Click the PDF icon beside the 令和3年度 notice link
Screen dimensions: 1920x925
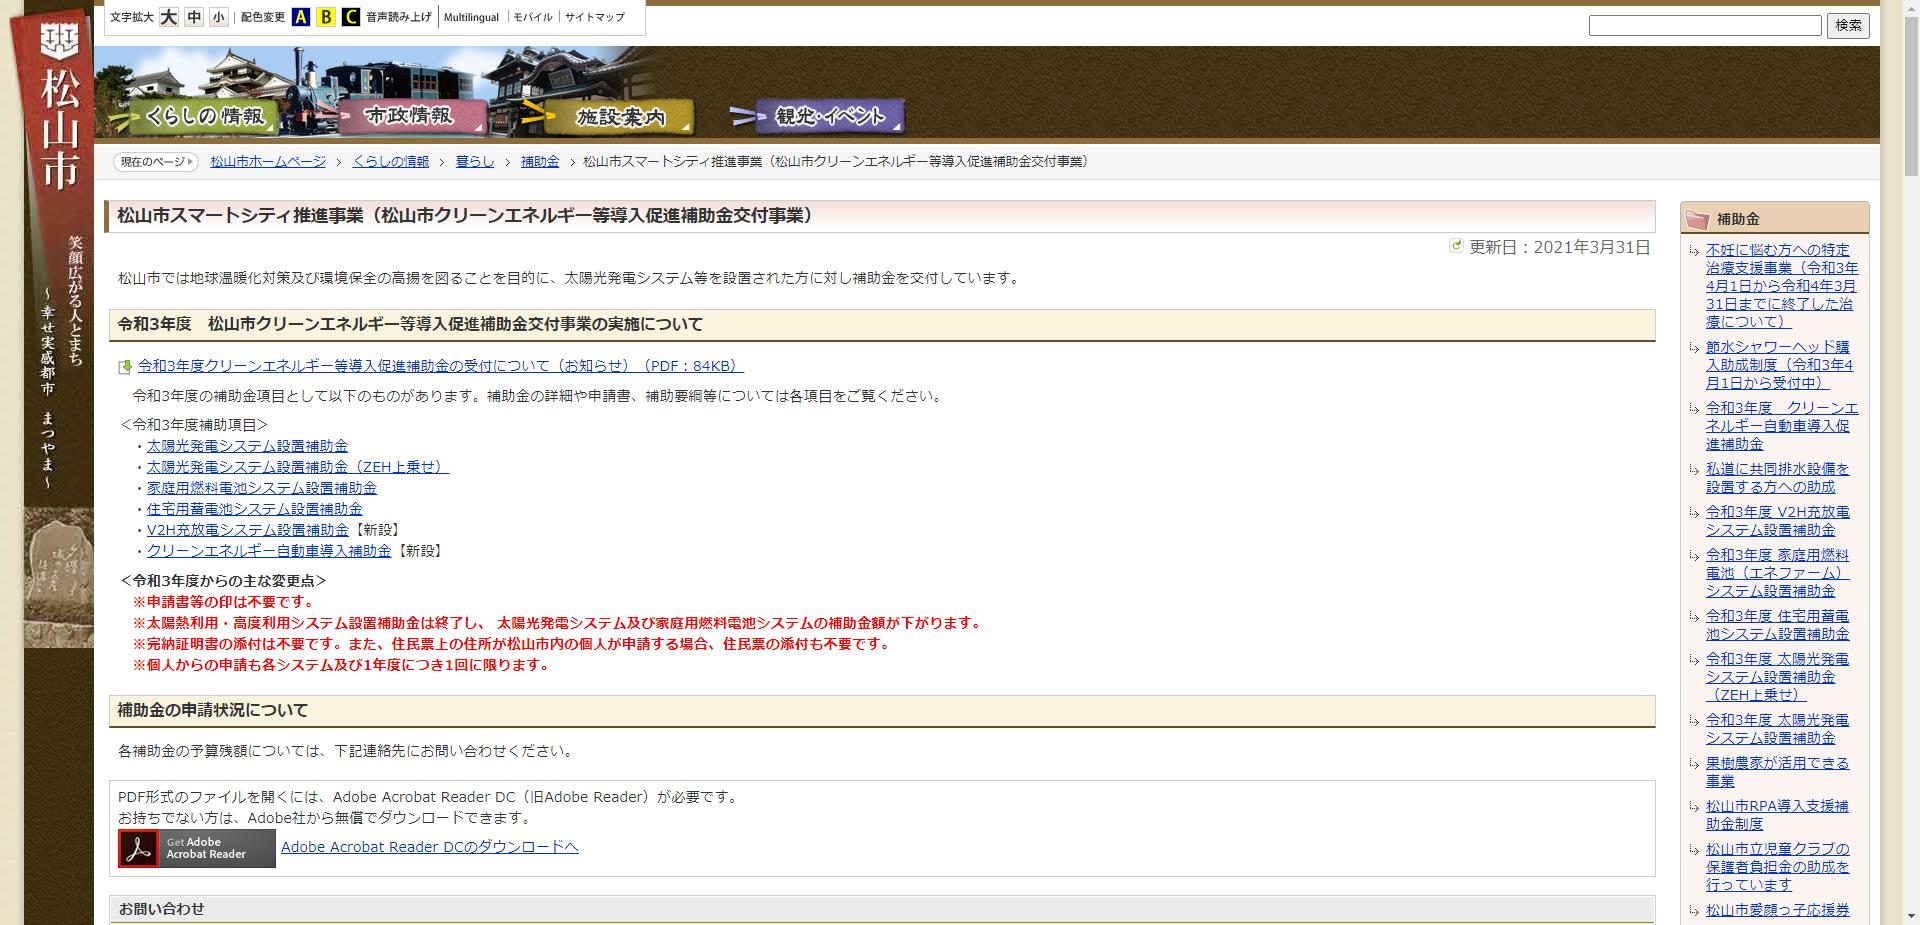[126, 366]
